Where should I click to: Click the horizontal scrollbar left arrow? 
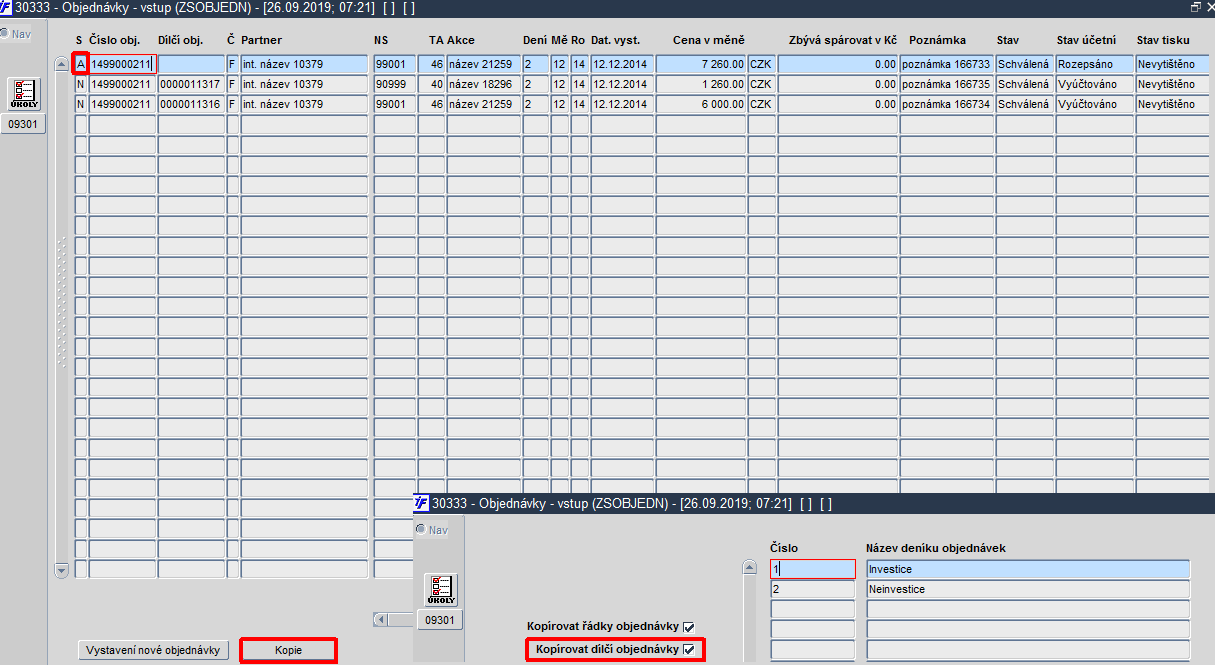point(380,620)
